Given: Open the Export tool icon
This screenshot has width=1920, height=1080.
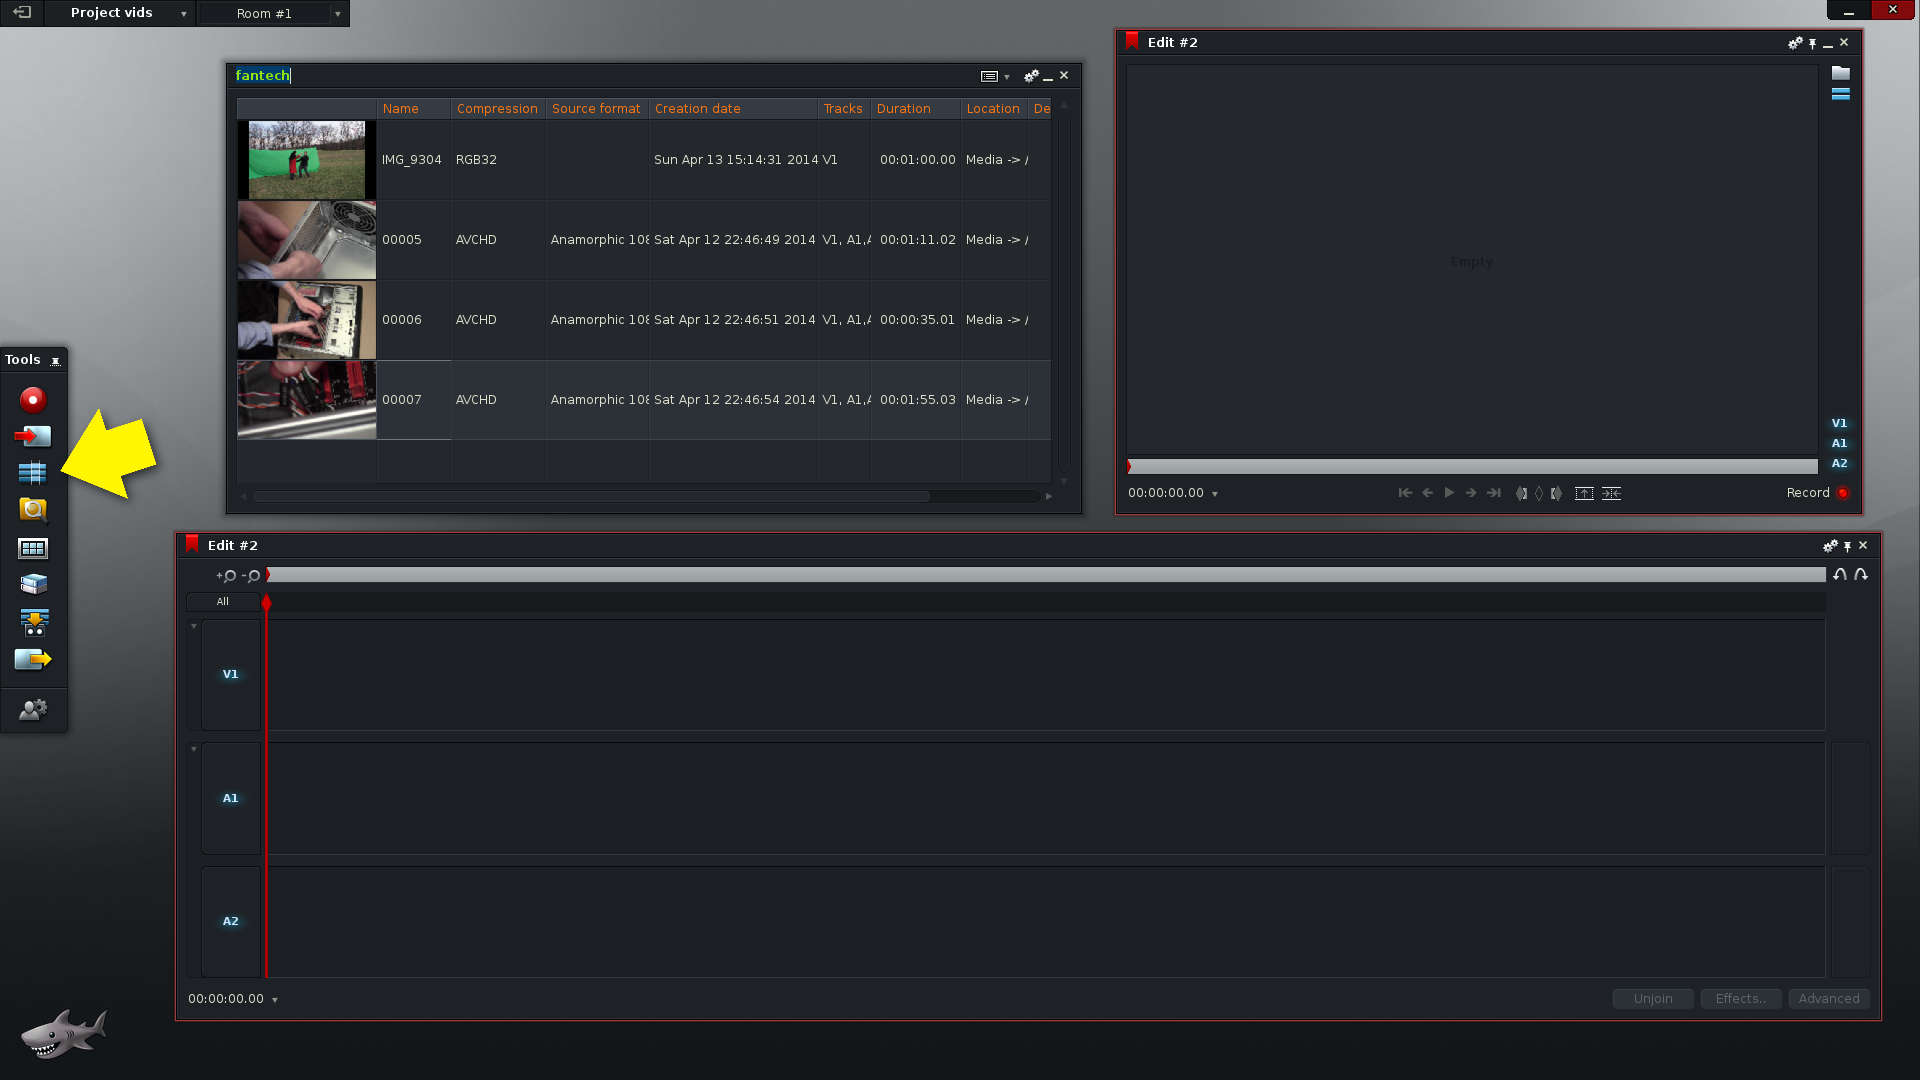Looking at the screenshot, I should tap(33, 659).
